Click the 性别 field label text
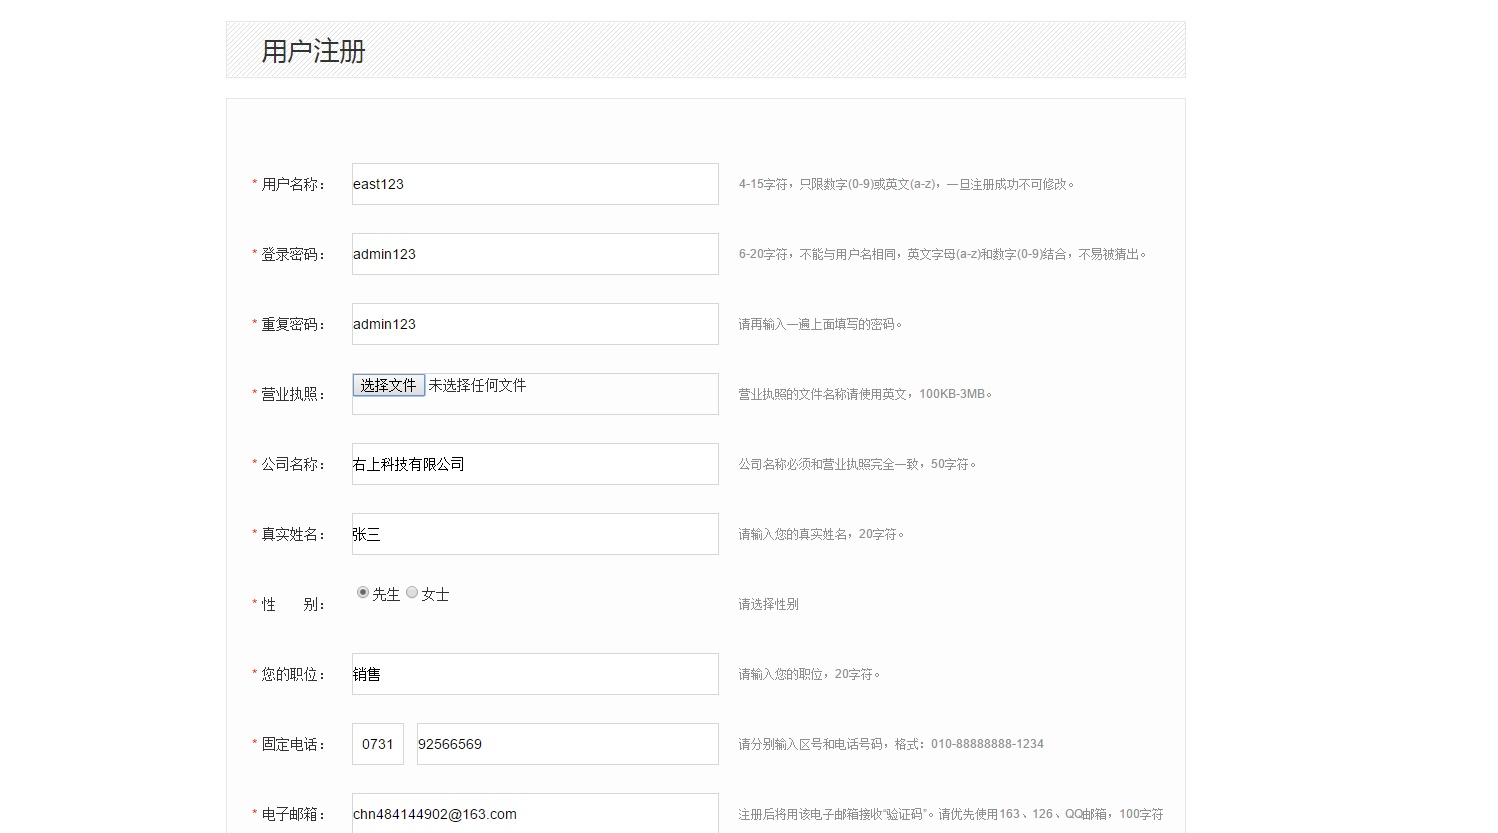Image resolution: width=1498 pixels, height=833 pixels. pos(293,604)
